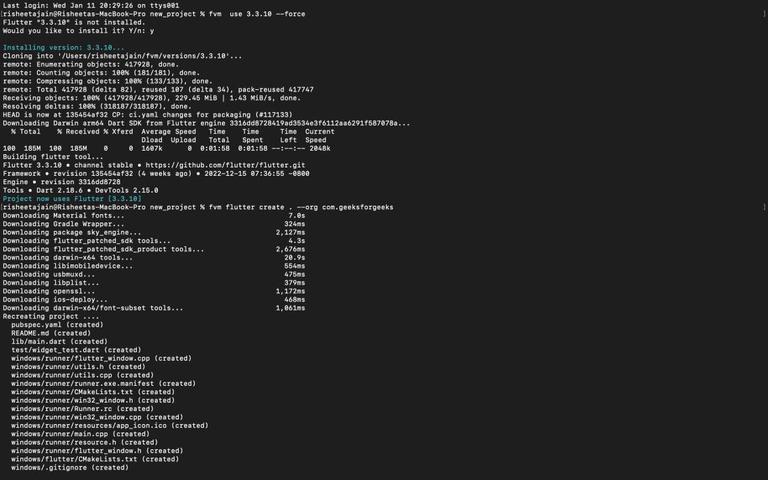Viewport: 768px width, 480px height.
Task: Click the 'Recreating project ....' line
Action: pos(51,316)
